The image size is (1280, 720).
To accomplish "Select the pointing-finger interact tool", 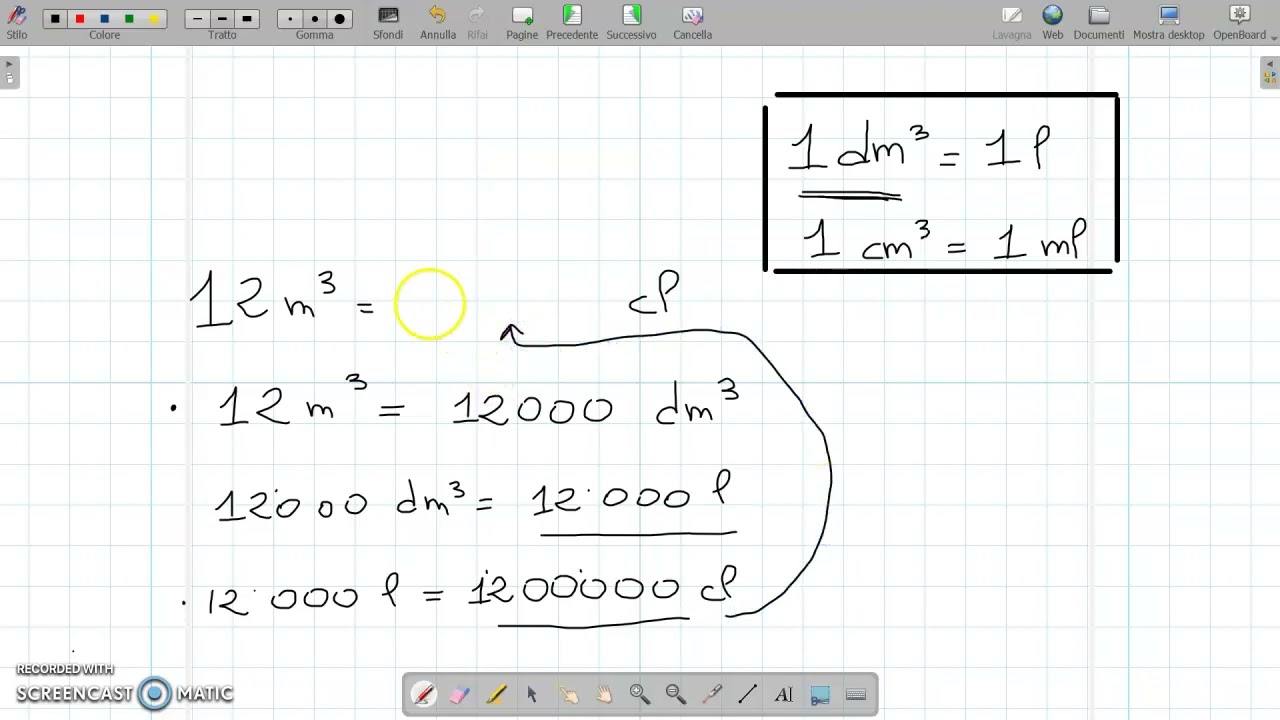I will pyautogui.click(x=568, y=695).
